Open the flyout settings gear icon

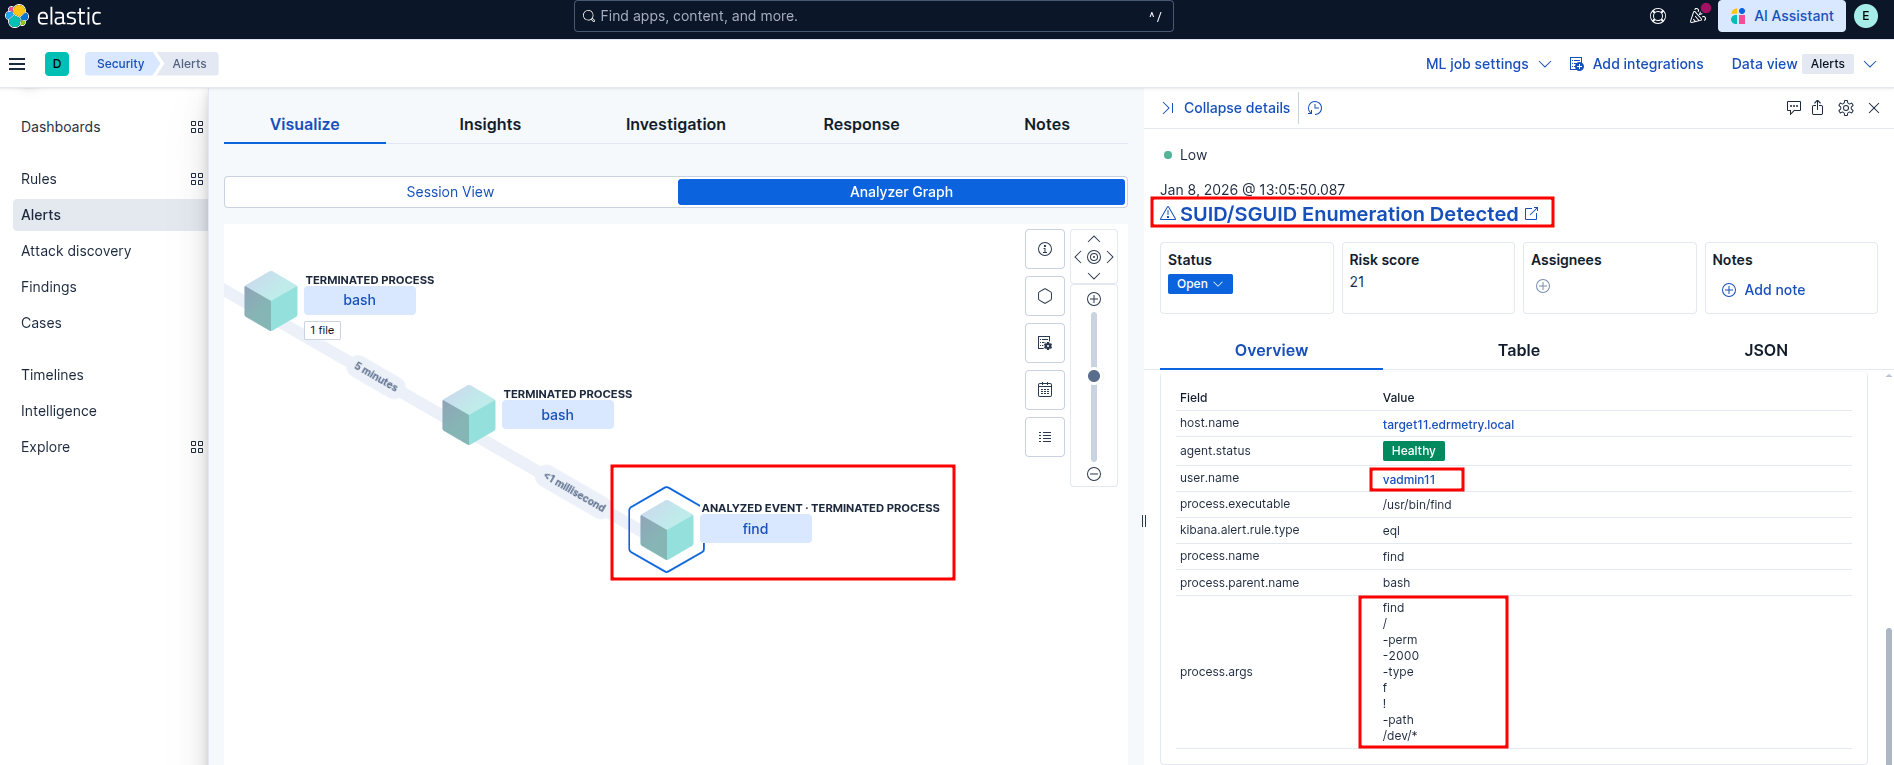(1846, 108)
